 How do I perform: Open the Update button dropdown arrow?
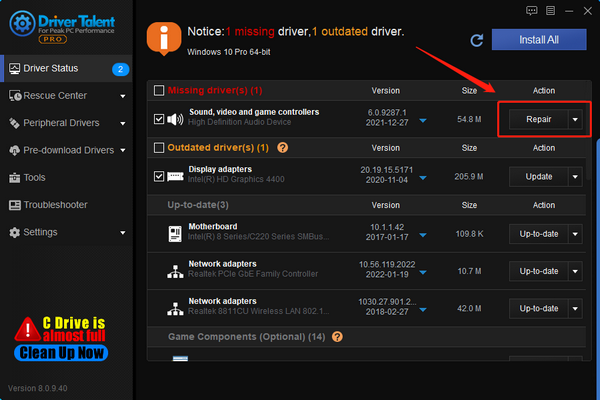(575, 177)
